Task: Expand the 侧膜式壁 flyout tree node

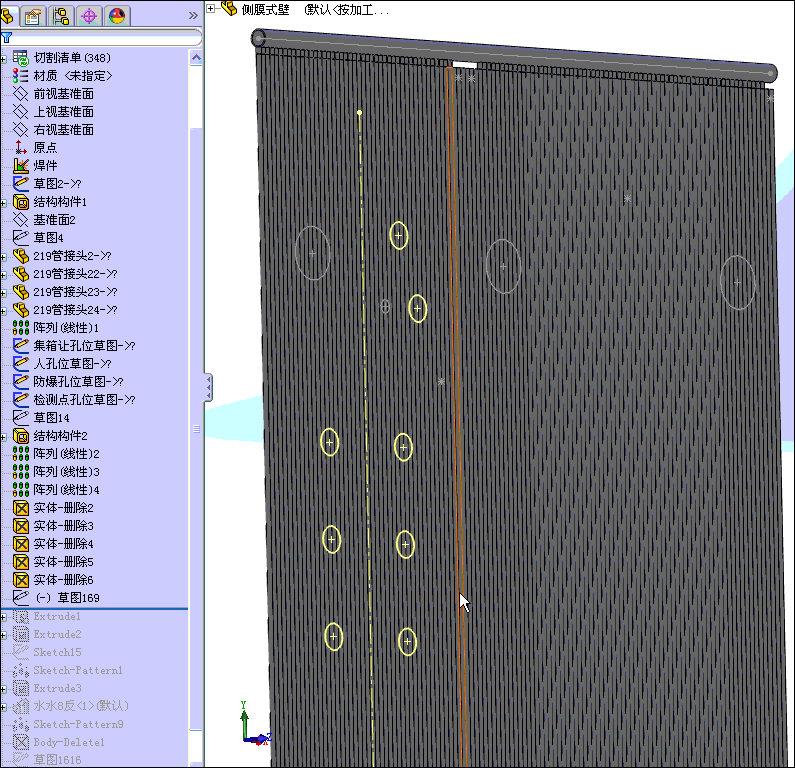Action: point(210,8)
